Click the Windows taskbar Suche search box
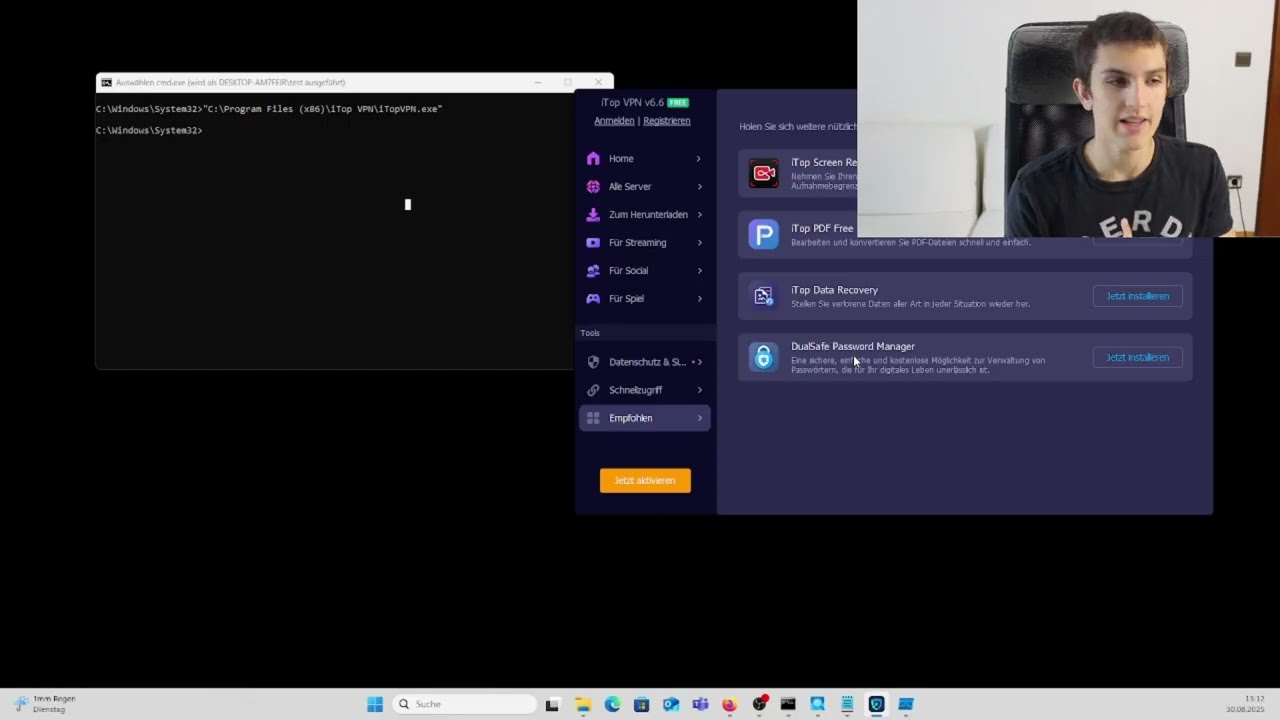 tap(465, 704)
